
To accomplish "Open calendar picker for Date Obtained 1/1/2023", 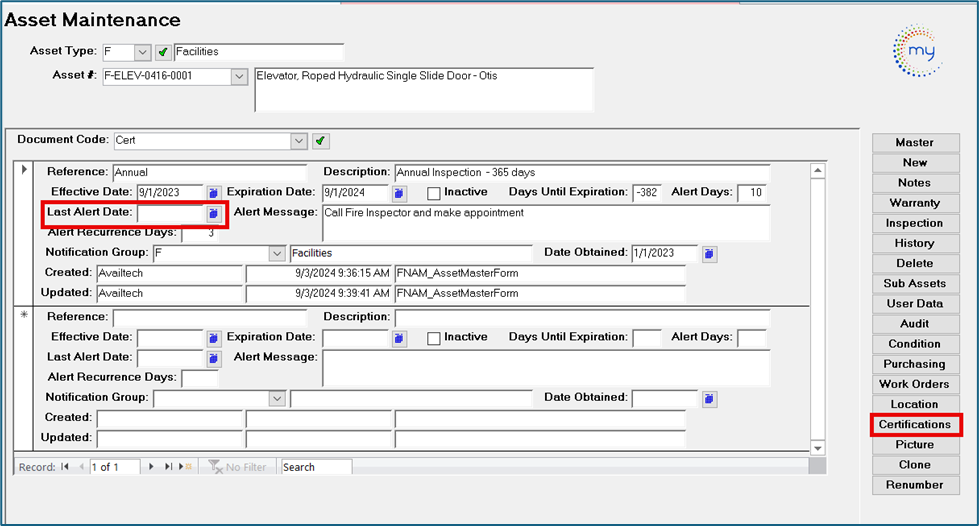I will click(x=709, y=254).
